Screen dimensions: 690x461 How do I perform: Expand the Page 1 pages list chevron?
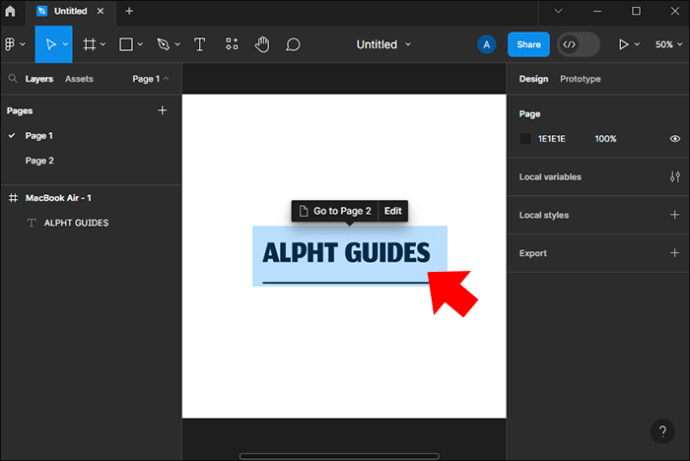pos(166,78)
